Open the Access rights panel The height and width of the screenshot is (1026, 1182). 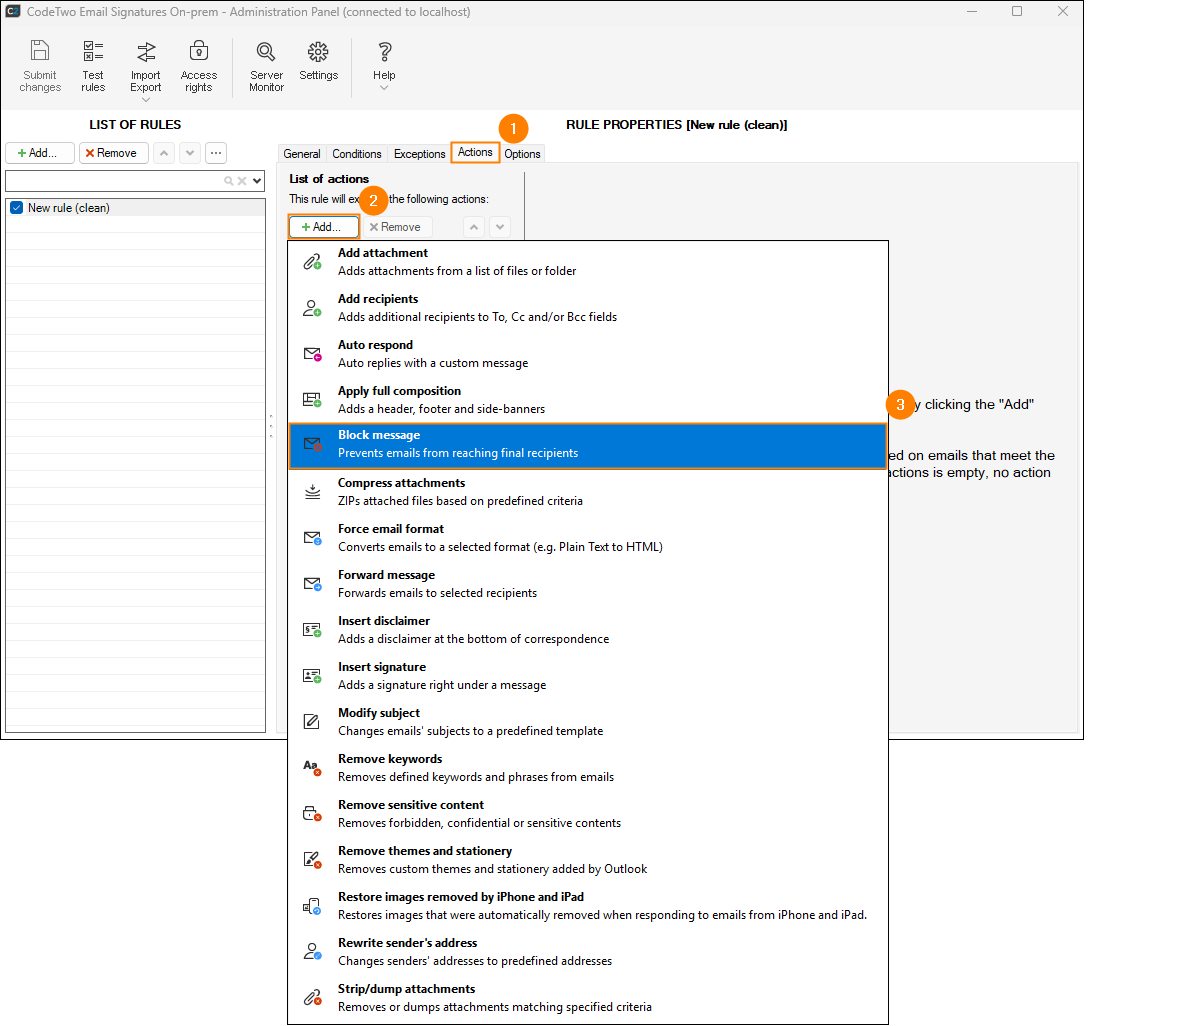198,64
